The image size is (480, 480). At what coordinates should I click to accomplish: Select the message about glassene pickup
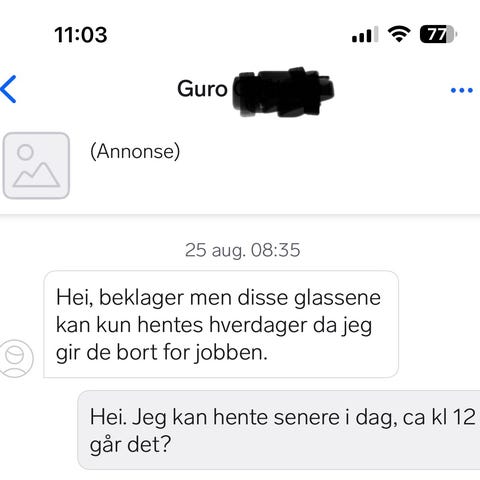point(221,324)
